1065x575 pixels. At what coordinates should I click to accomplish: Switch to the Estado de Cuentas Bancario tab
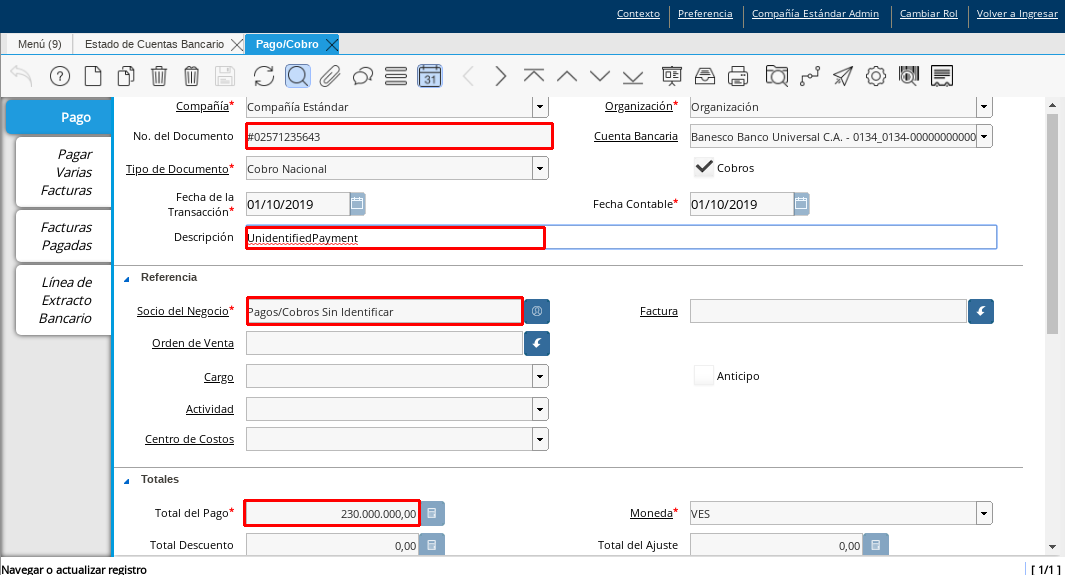(x=154, y=44)
